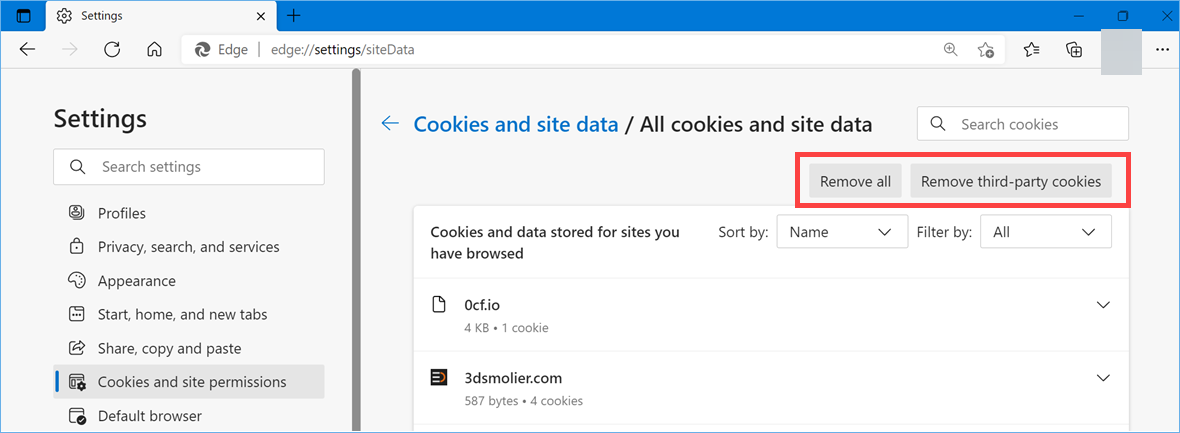This screenshot has height=433, width=1180.
Task: Open the Filter by All dropdown
Action: 1045,232
